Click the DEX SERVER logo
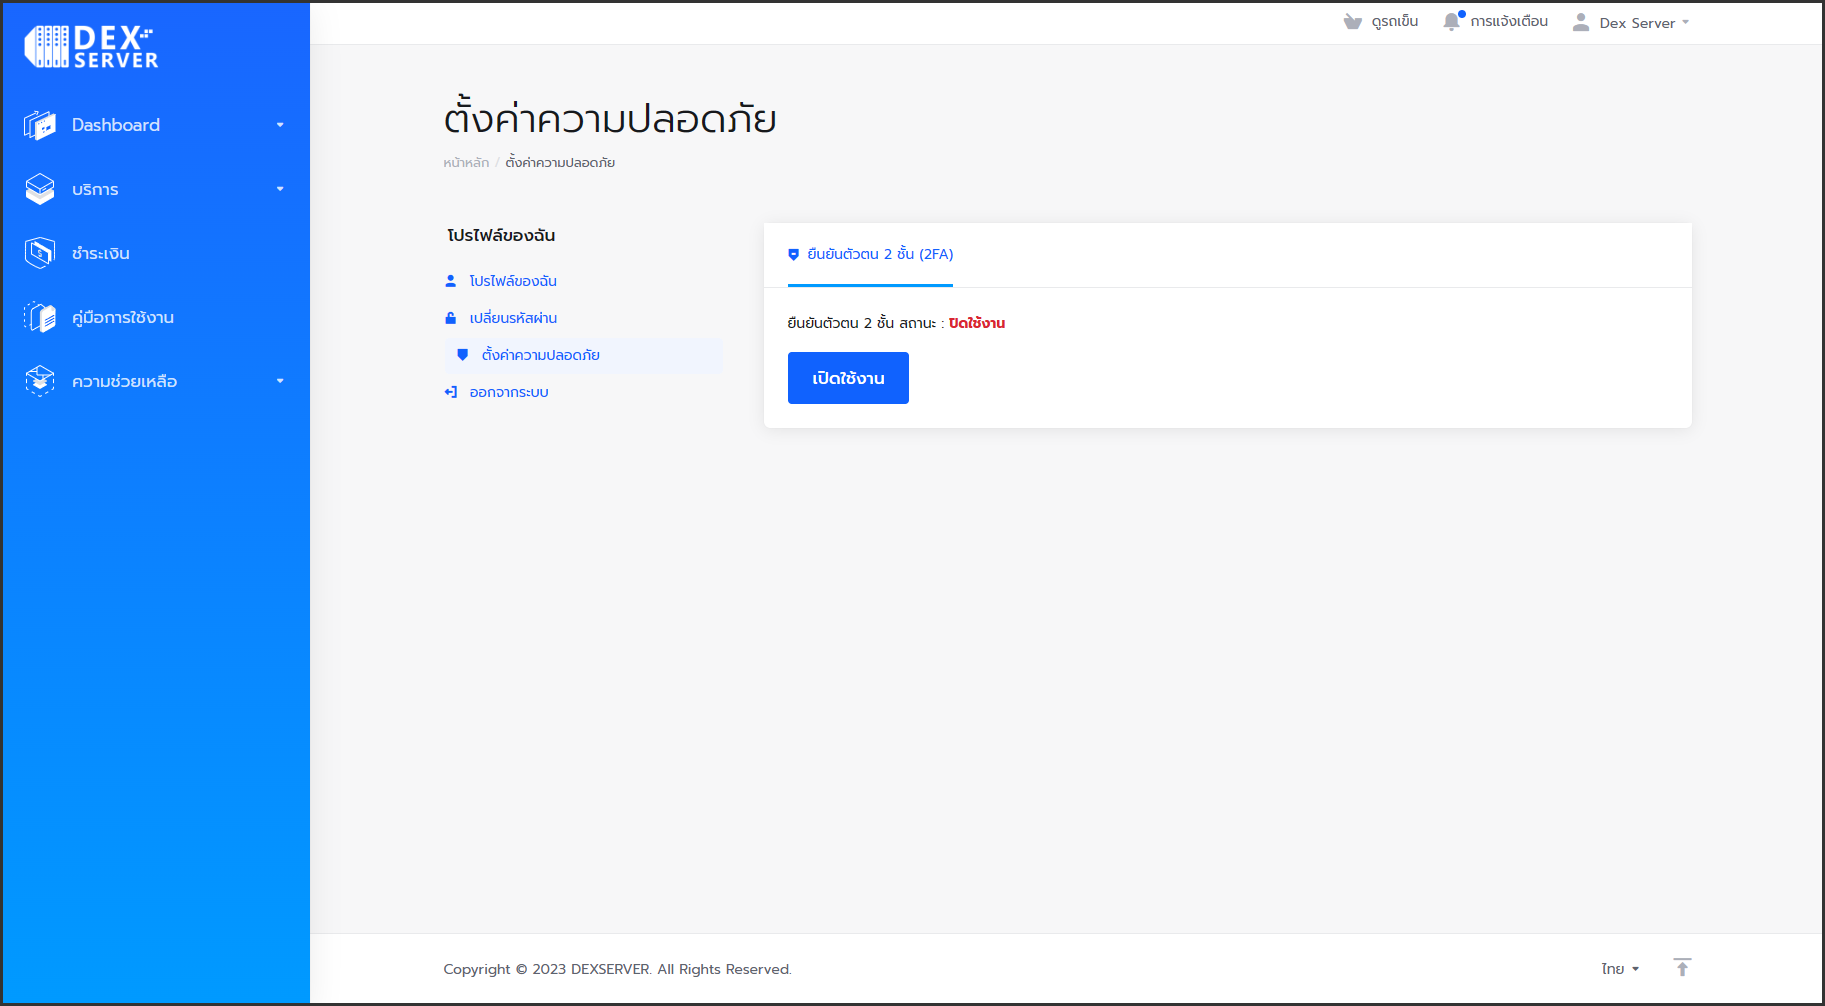1825x1006 pixels. 90,46
